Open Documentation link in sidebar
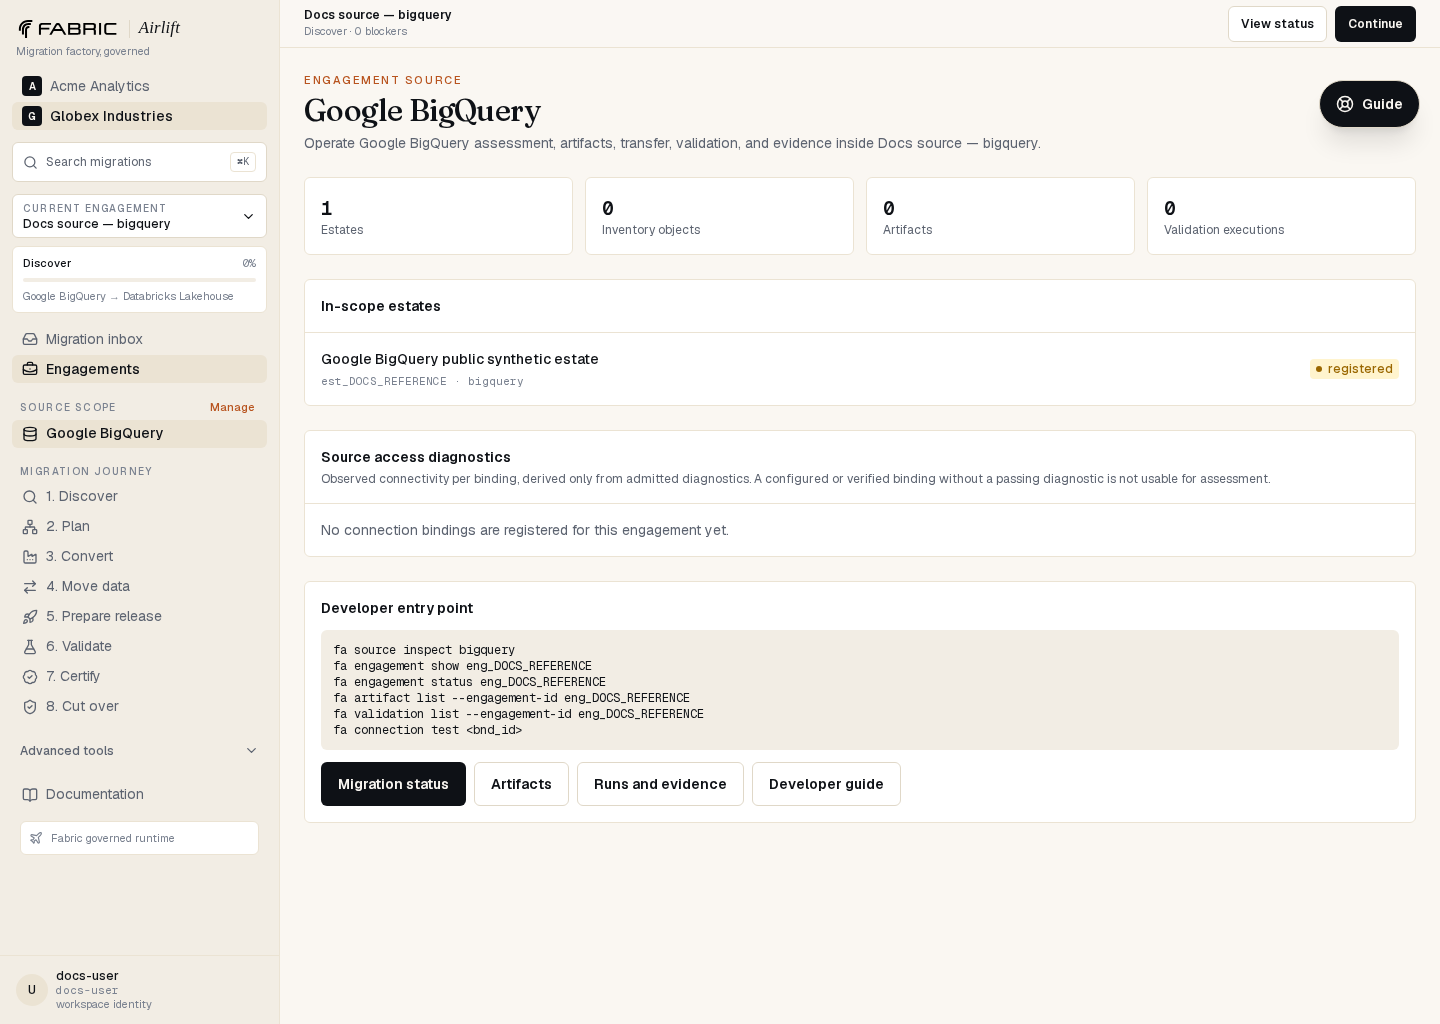 click(139, 794)
